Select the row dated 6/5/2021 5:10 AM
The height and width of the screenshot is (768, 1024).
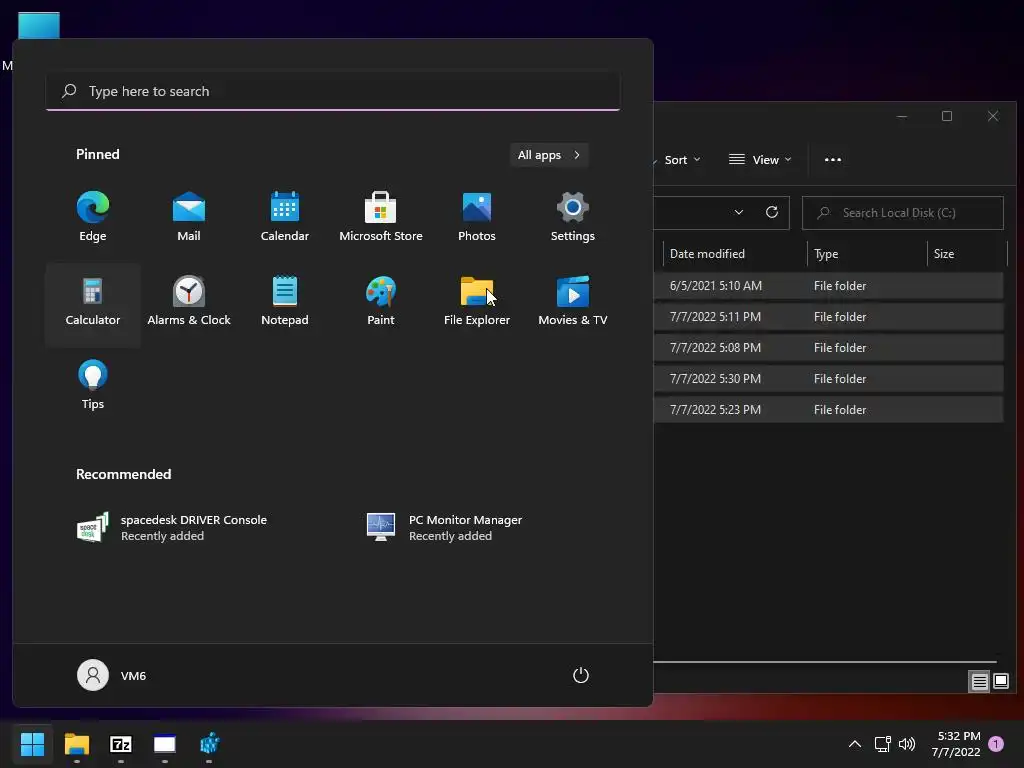click(x=828, y=286)
